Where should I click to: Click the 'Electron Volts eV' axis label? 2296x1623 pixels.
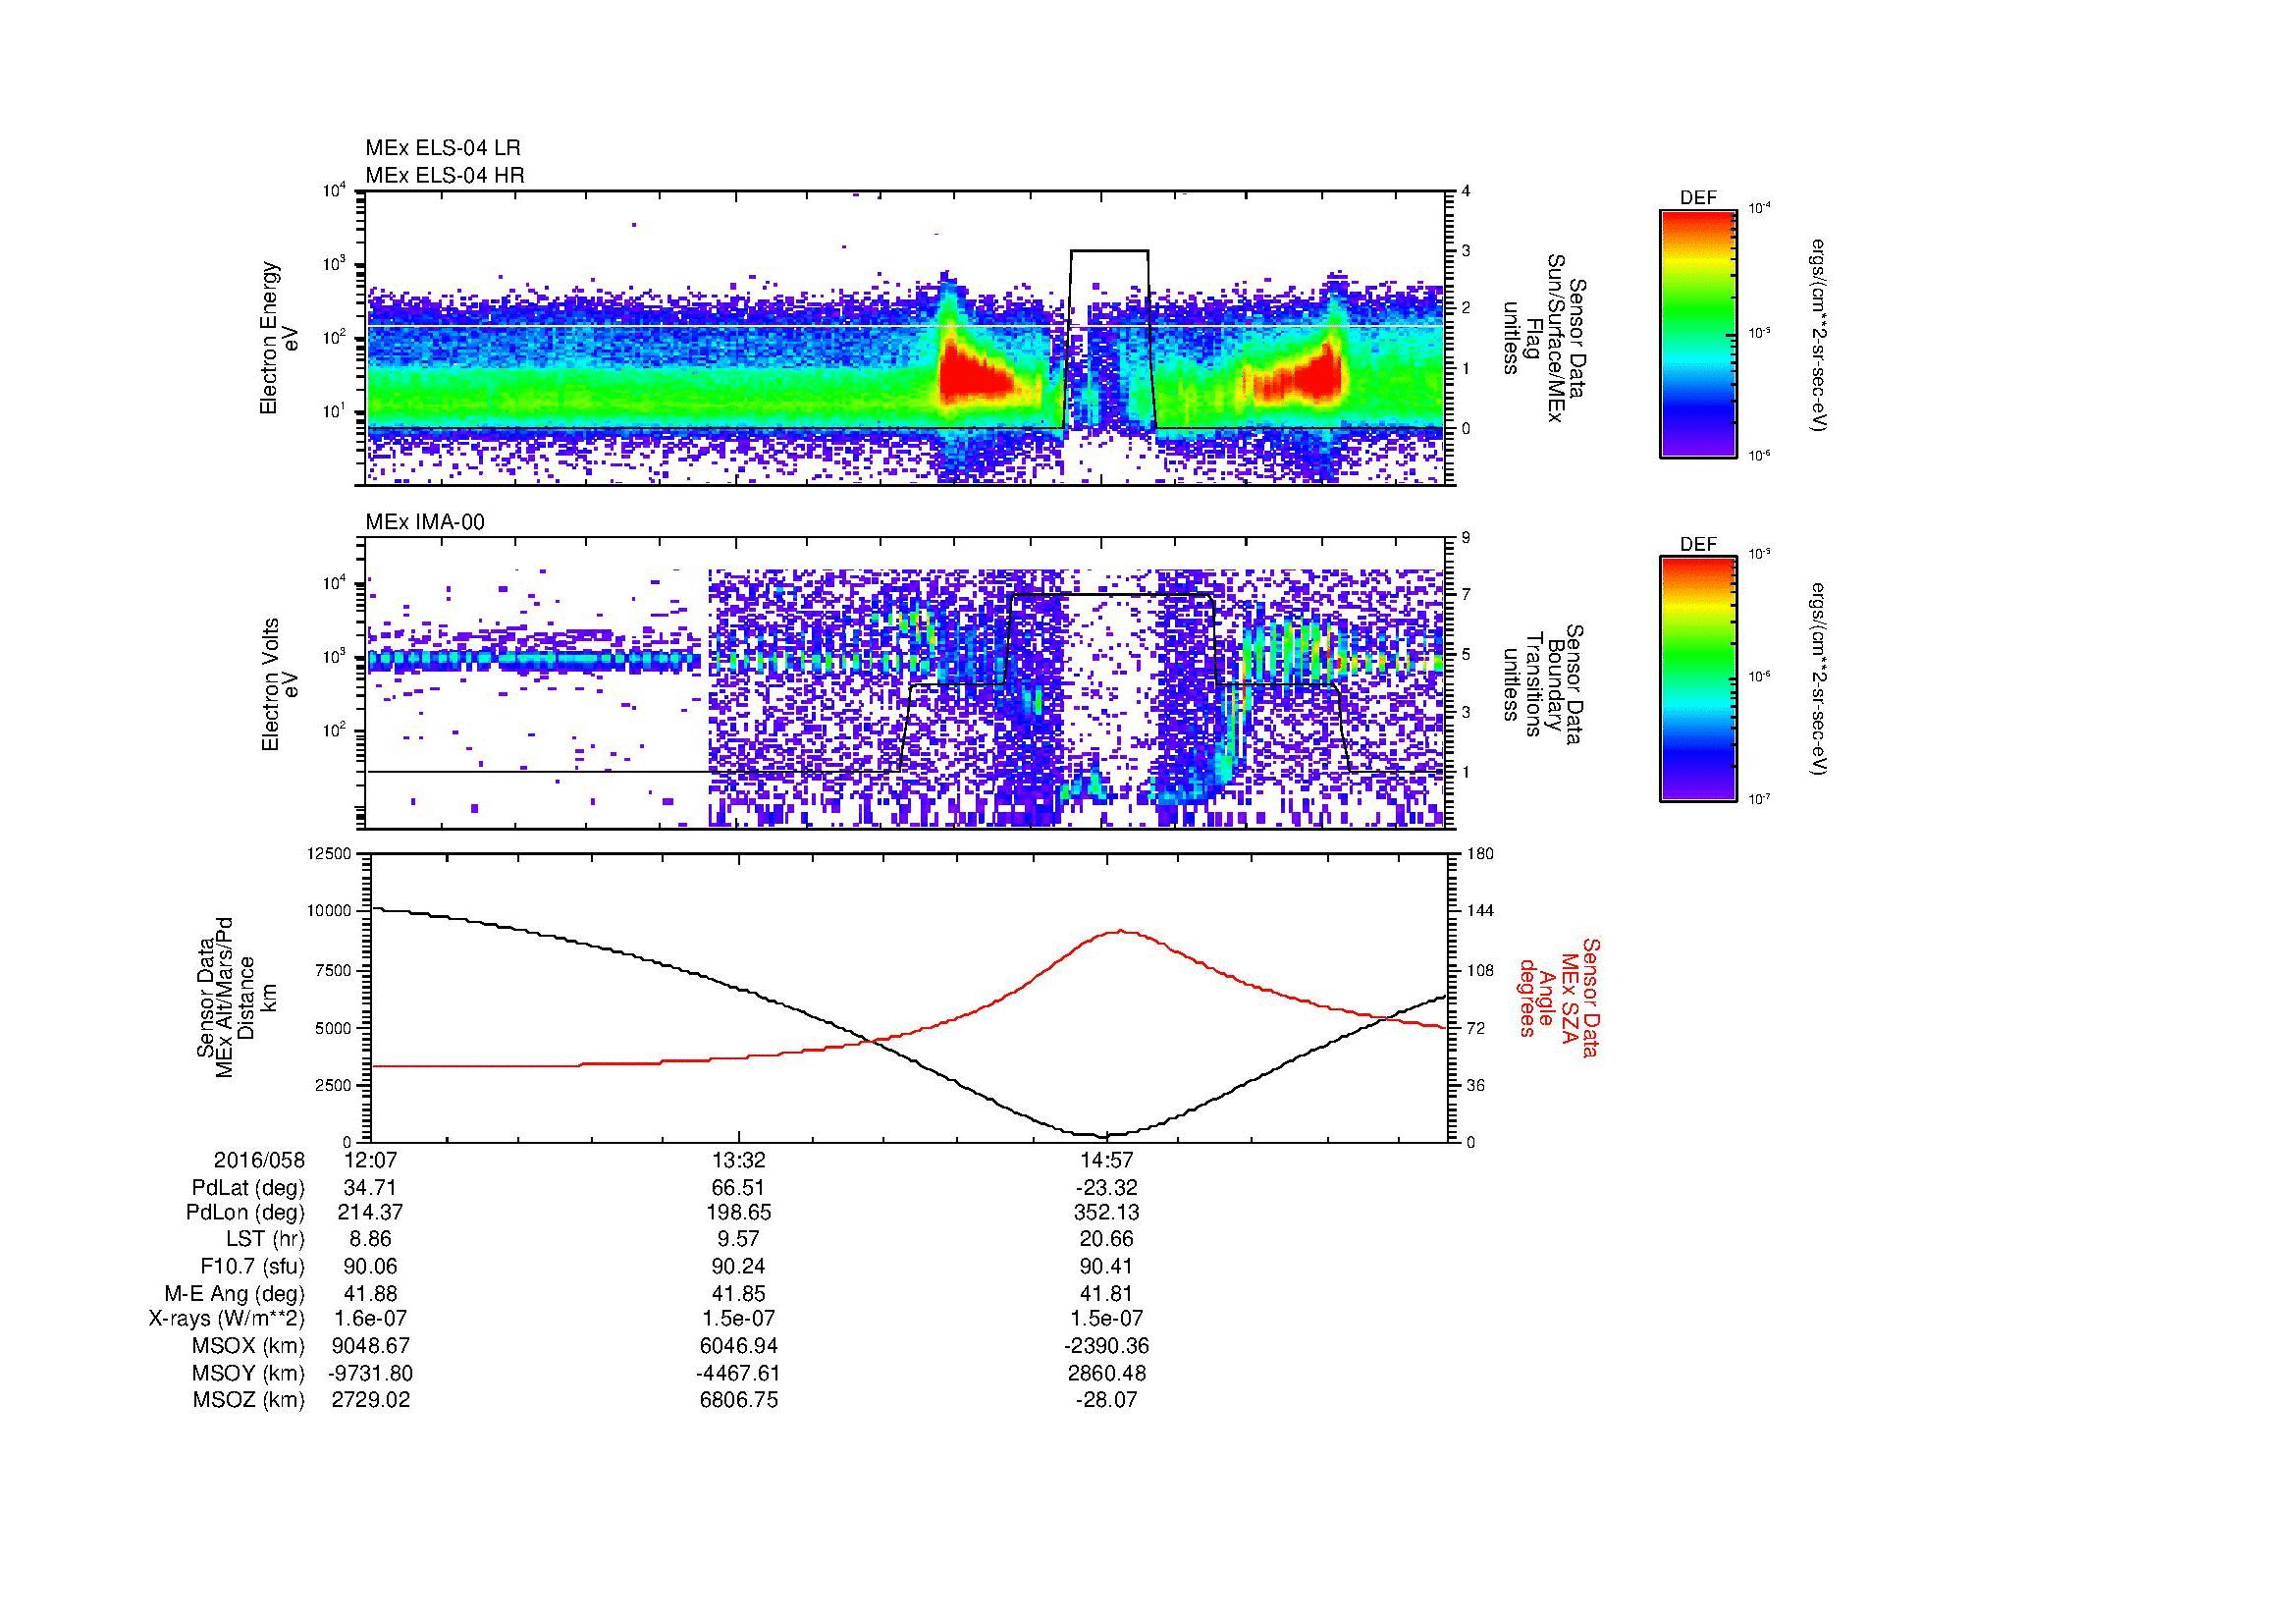pyautogui.click(x=279, y=684)
